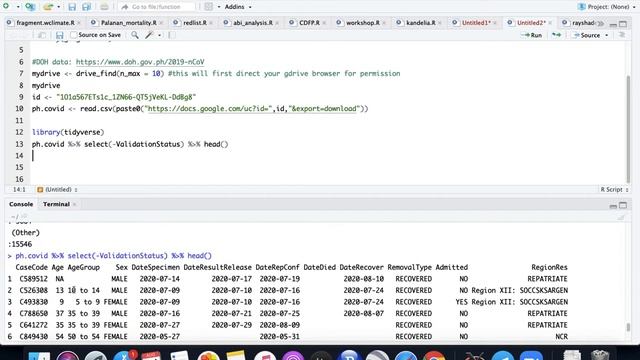Screen dimensions: 640x360
Task: Create a new file with the green plus icon
Action: tap(6, 6)
